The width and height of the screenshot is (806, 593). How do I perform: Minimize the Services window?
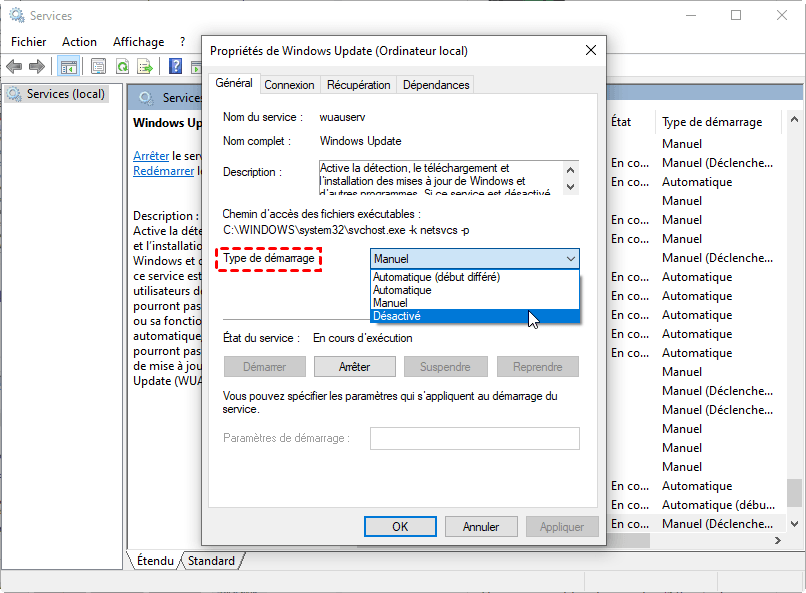click(x=691, y=15)
